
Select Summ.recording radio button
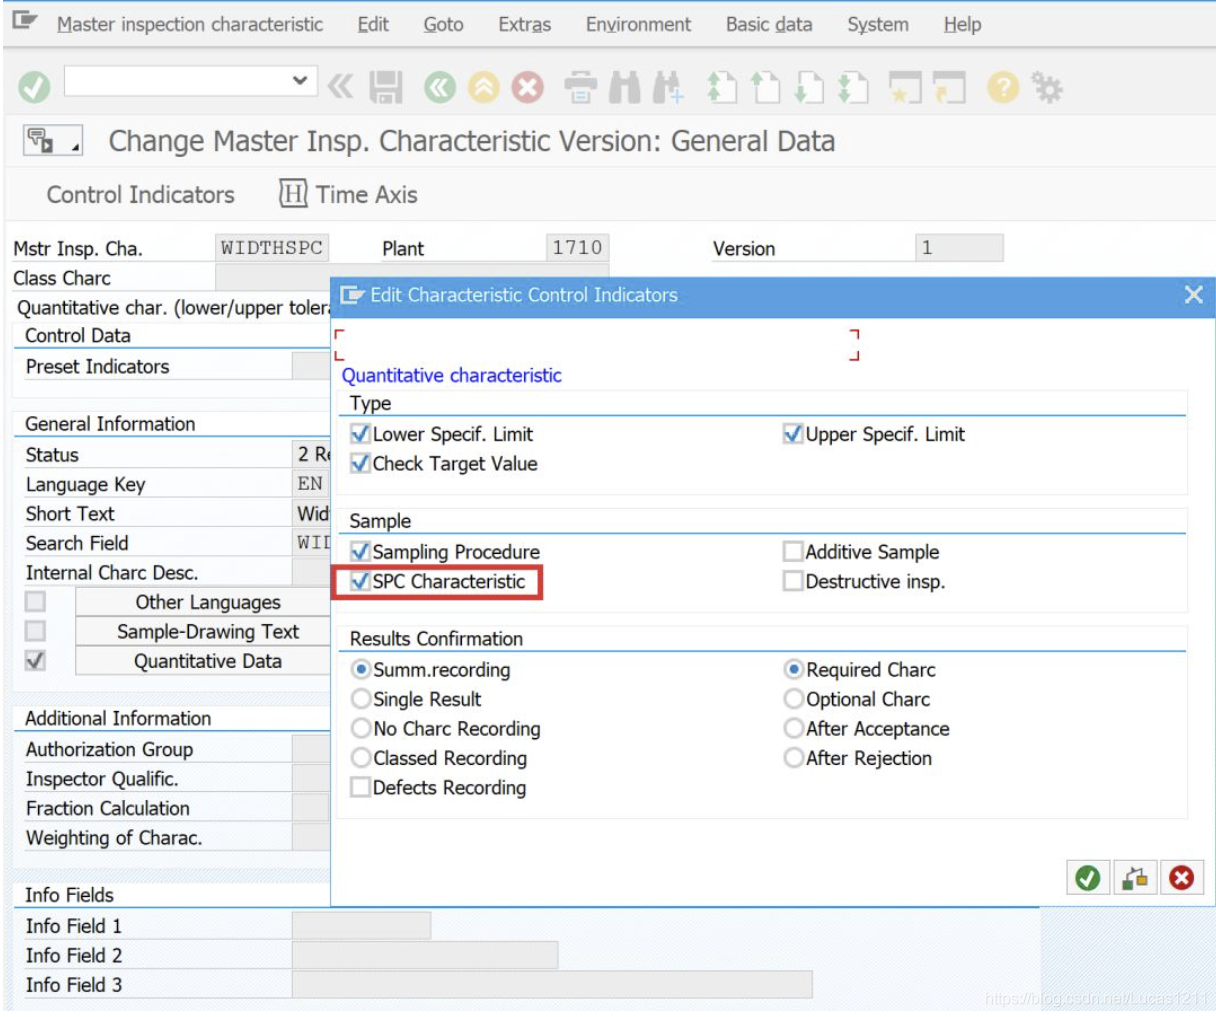pos(361,669)
